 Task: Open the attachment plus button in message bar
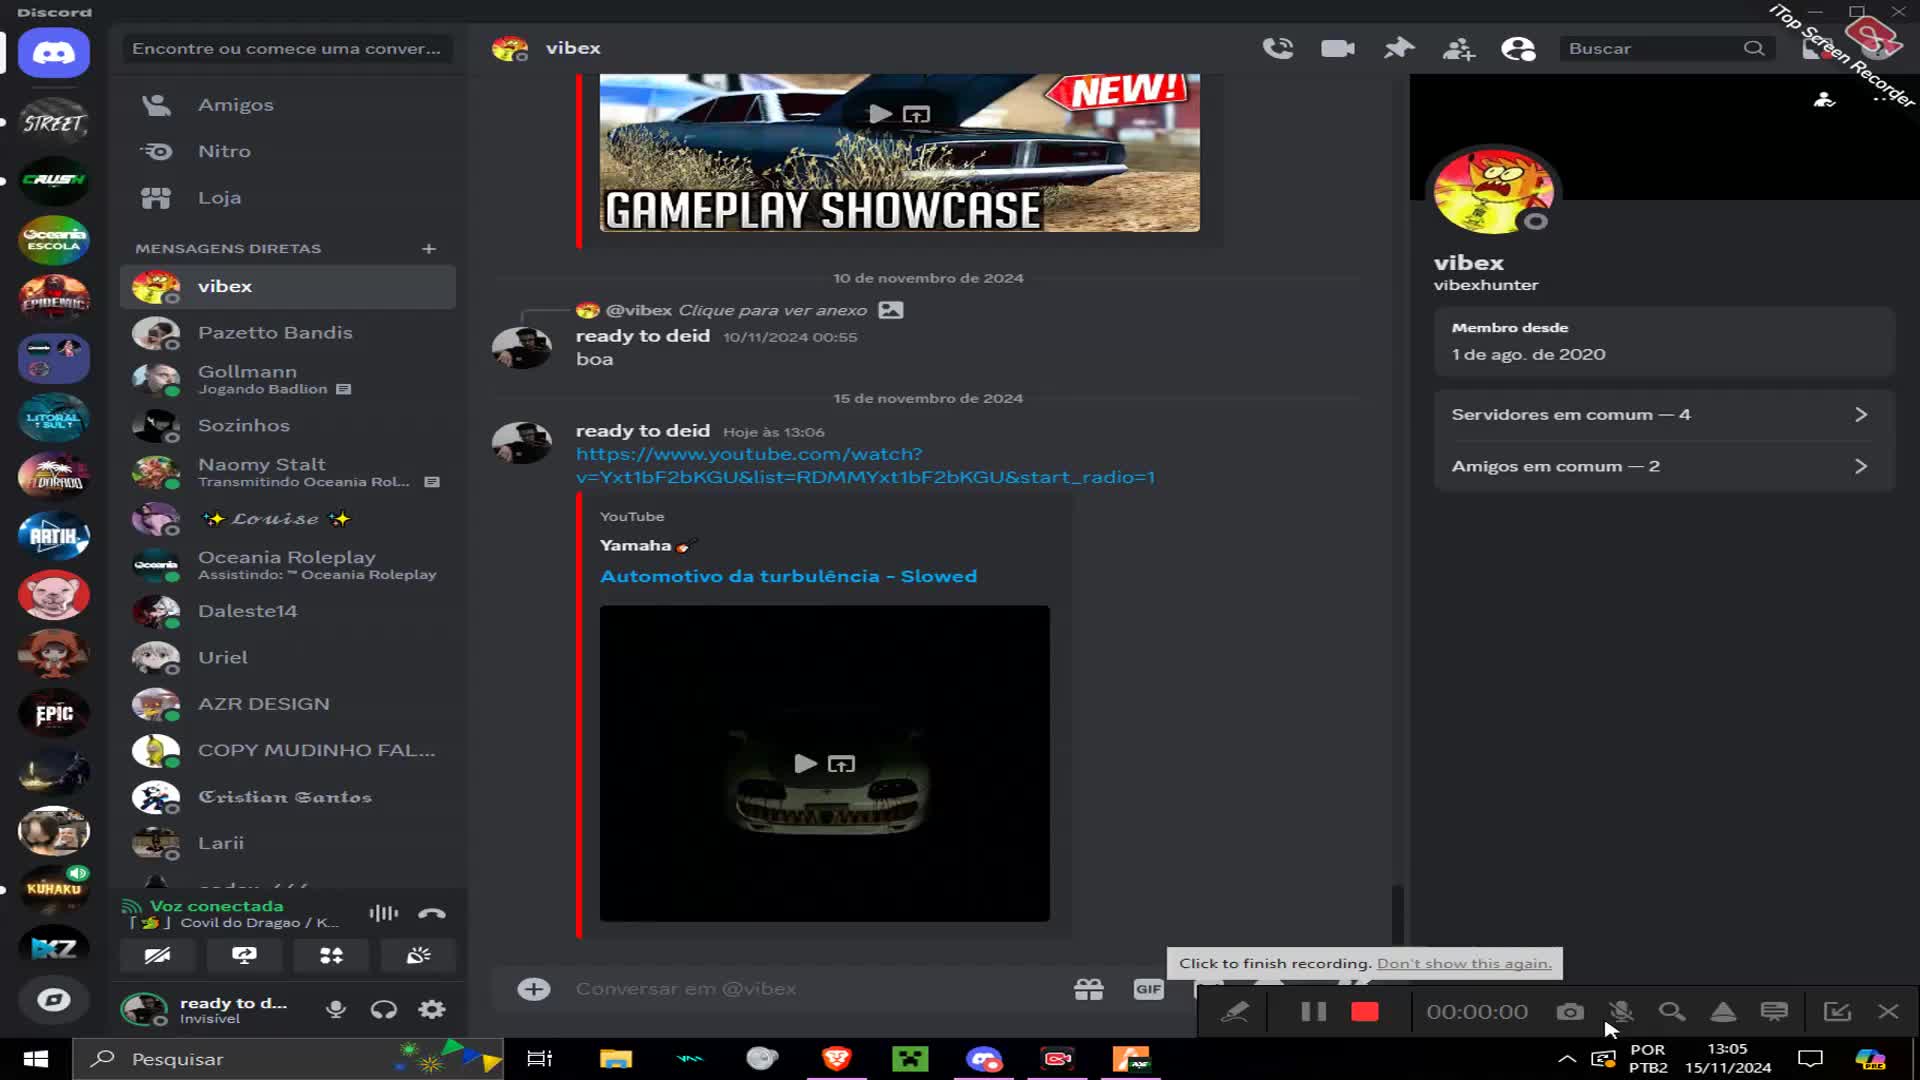coord(534,989)
